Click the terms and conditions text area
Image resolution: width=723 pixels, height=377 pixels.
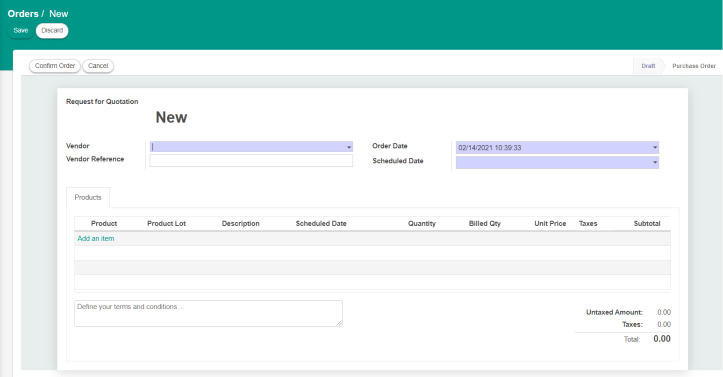(208, 313)
